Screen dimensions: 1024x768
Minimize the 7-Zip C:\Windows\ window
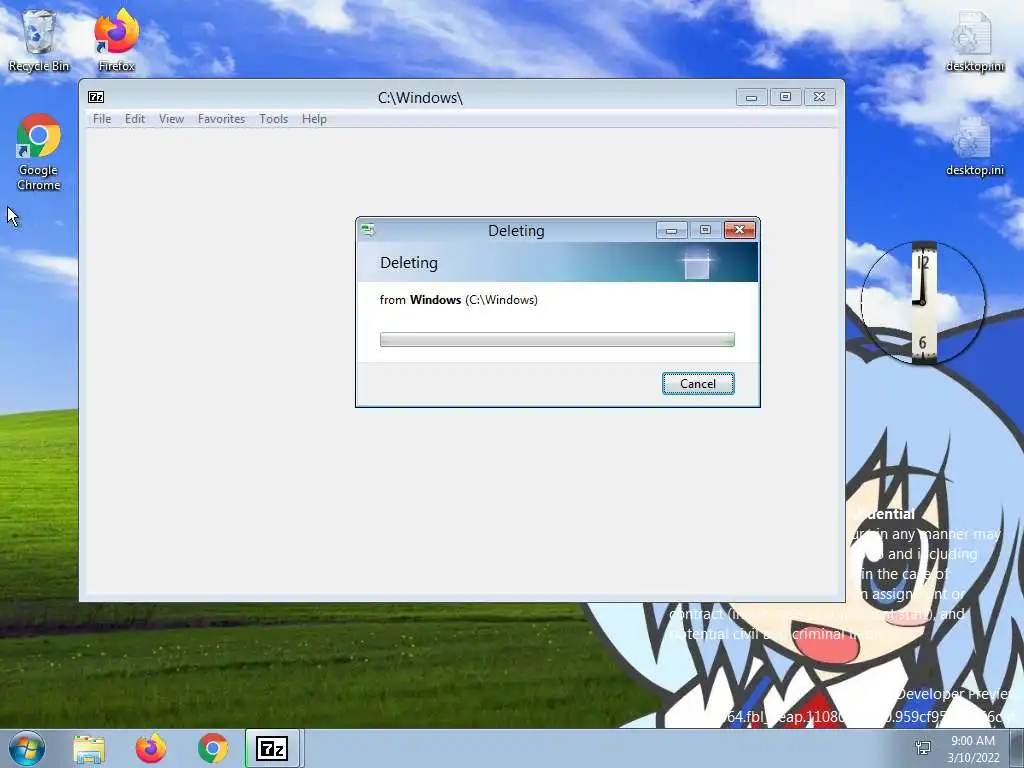point(751,97)
